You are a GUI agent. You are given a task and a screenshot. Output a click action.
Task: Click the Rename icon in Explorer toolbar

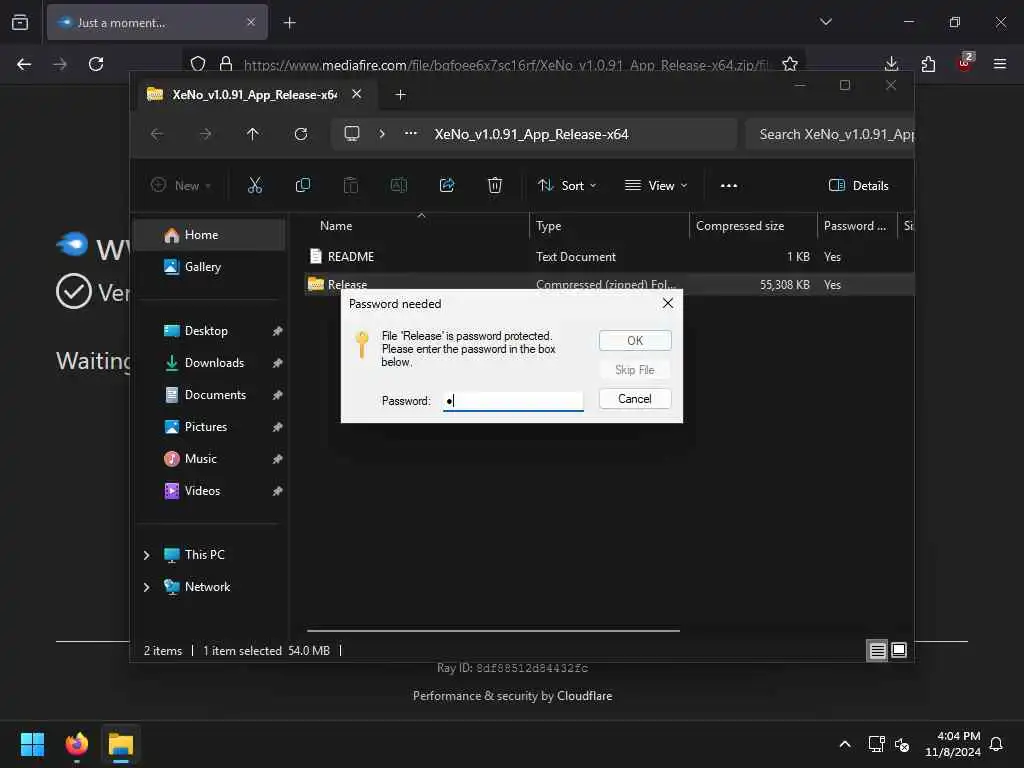tap(398, 185)
